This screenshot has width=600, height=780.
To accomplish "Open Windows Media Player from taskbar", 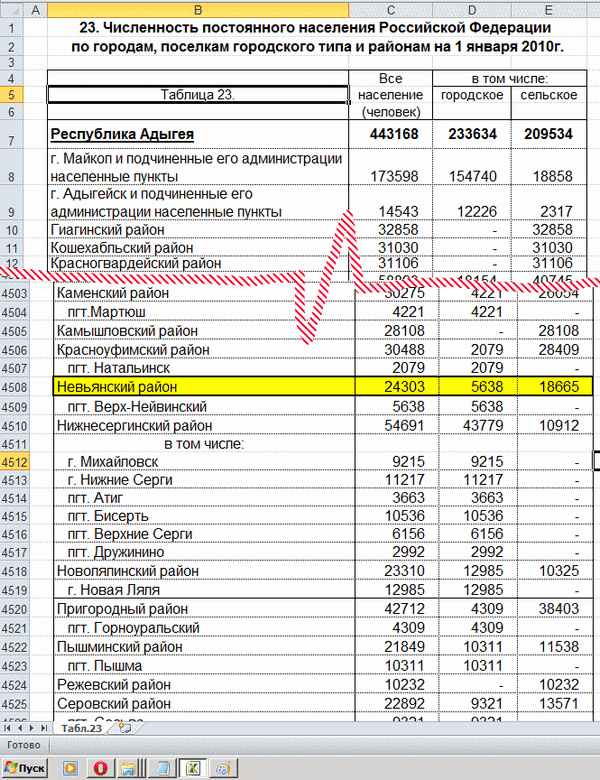I will [70, 769].
